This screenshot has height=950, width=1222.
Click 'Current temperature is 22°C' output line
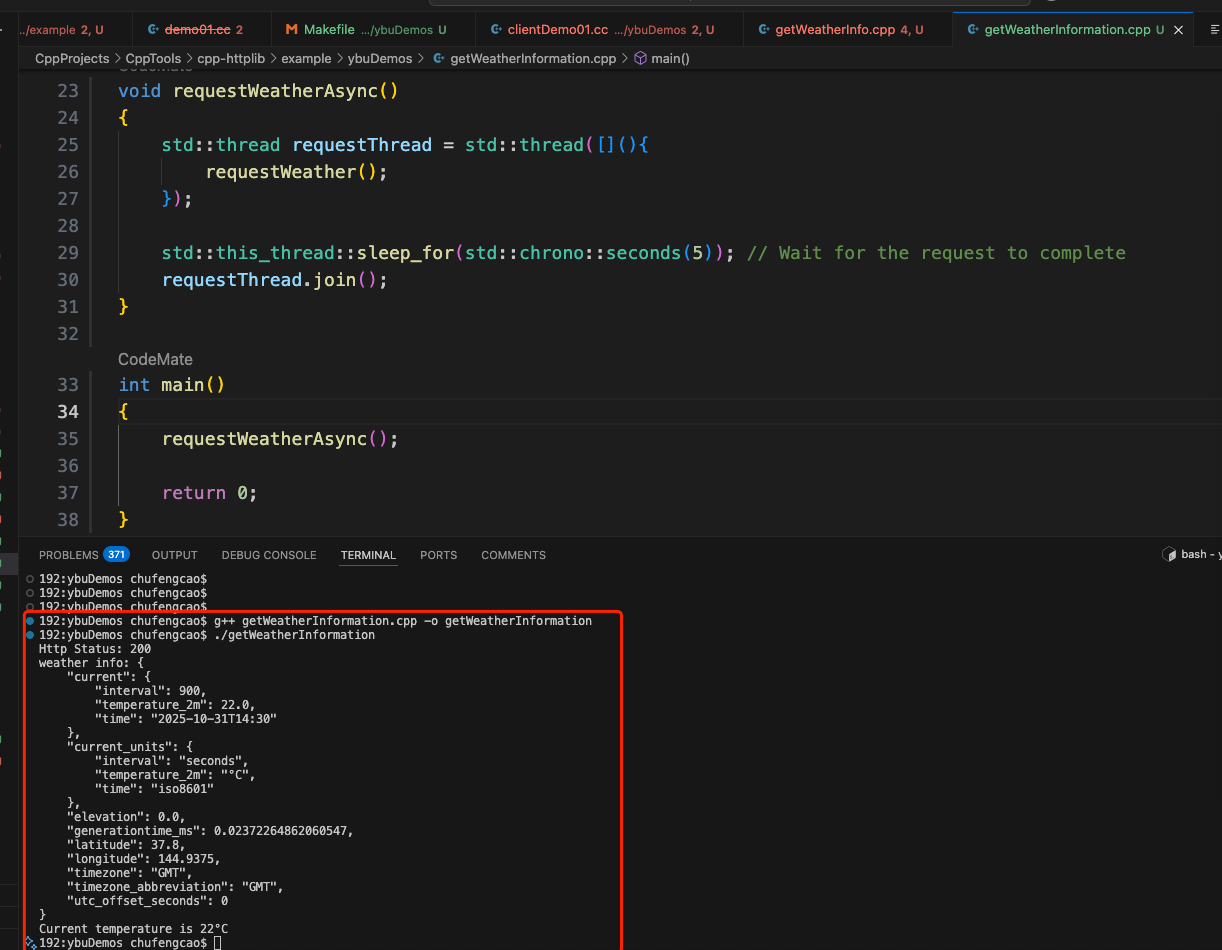[133, 929]
